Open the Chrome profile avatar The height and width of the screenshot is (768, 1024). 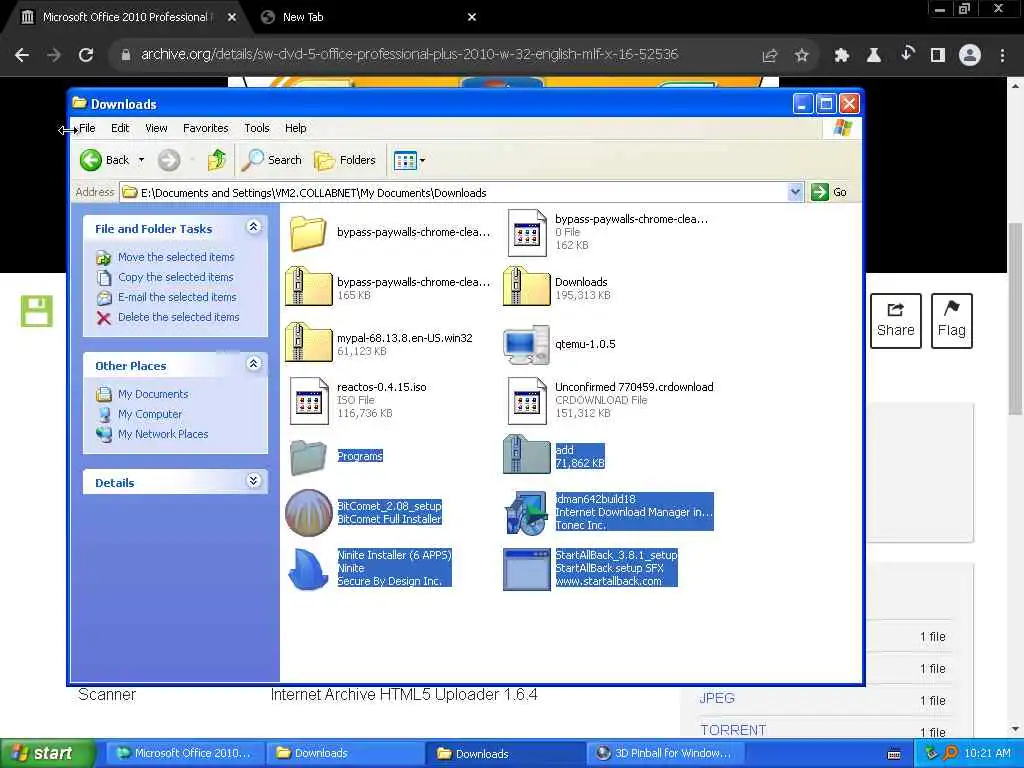(x=970, y=55)
